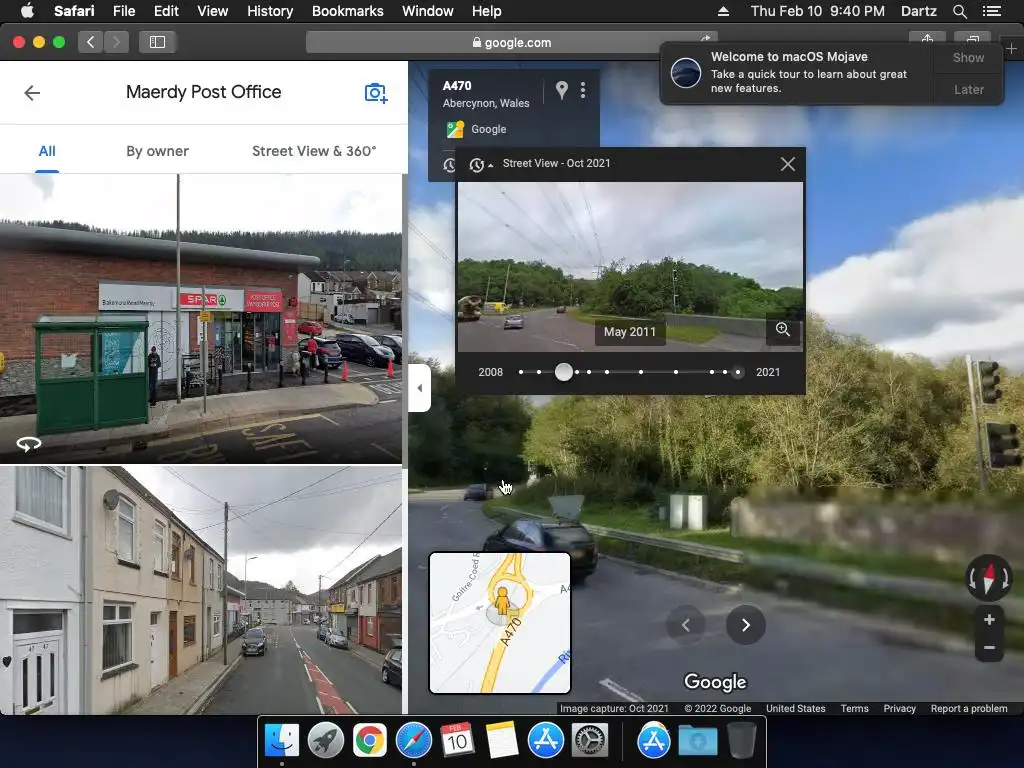Click the compass to reset north

(989, 578)
